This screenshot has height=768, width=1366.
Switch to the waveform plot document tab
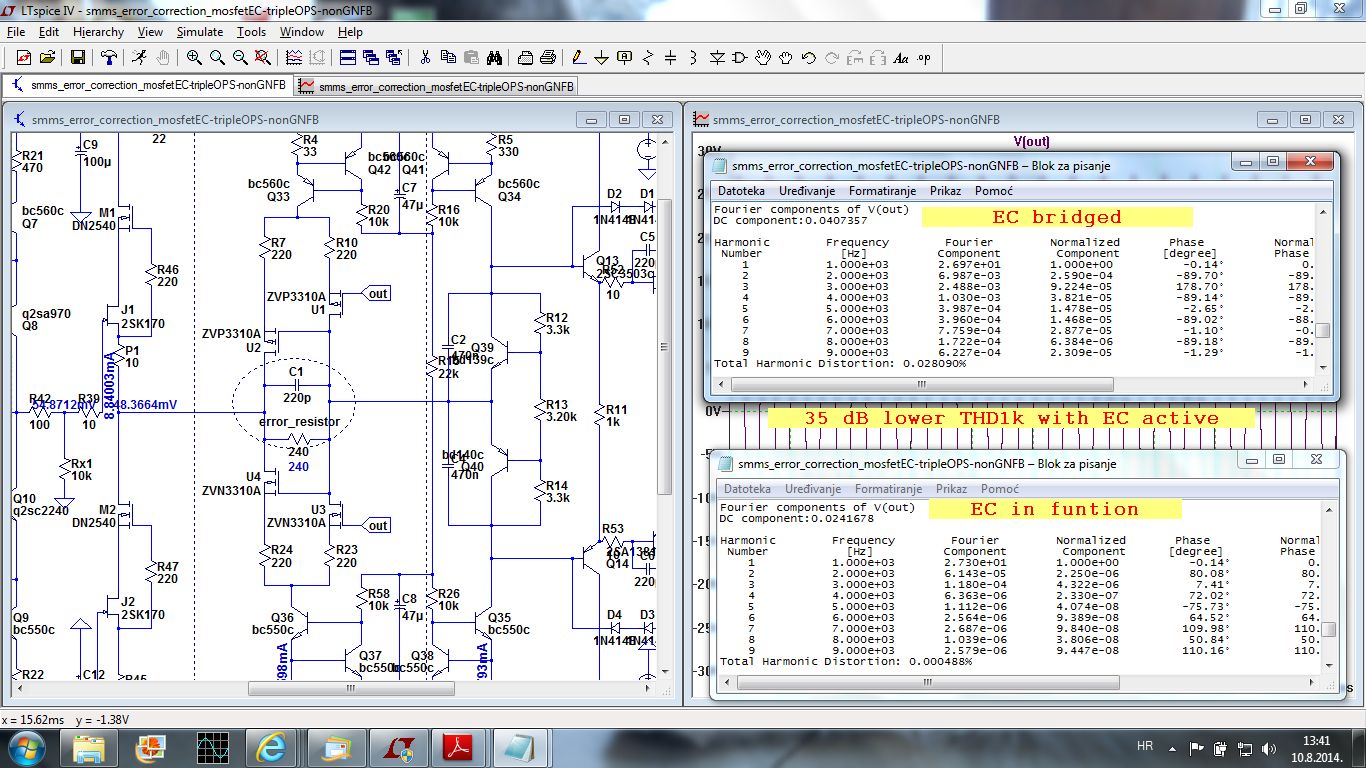click(437, 86)
